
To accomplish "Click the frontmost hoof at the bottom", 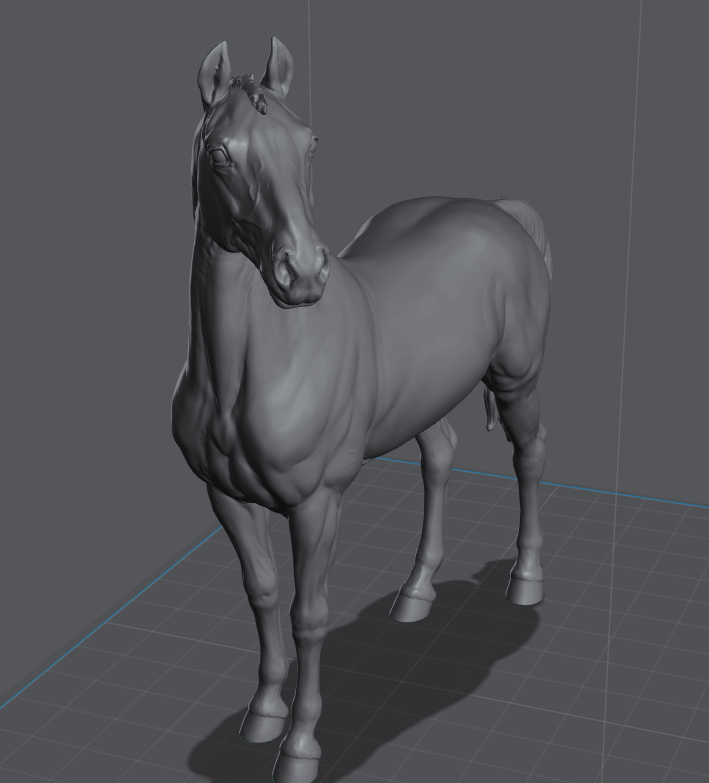I will click(297, 762).
